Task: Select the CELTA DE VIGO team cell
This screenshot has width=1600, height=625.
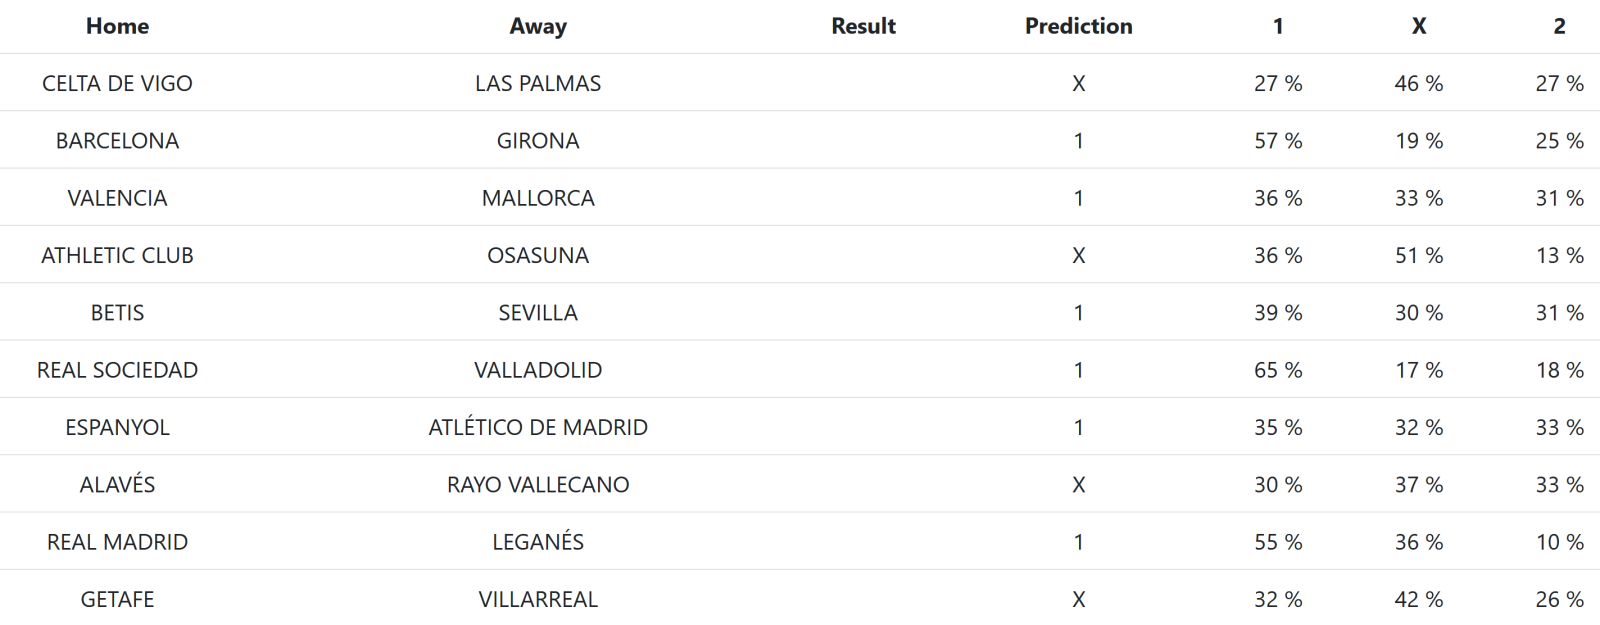Action: coord(117,84)
